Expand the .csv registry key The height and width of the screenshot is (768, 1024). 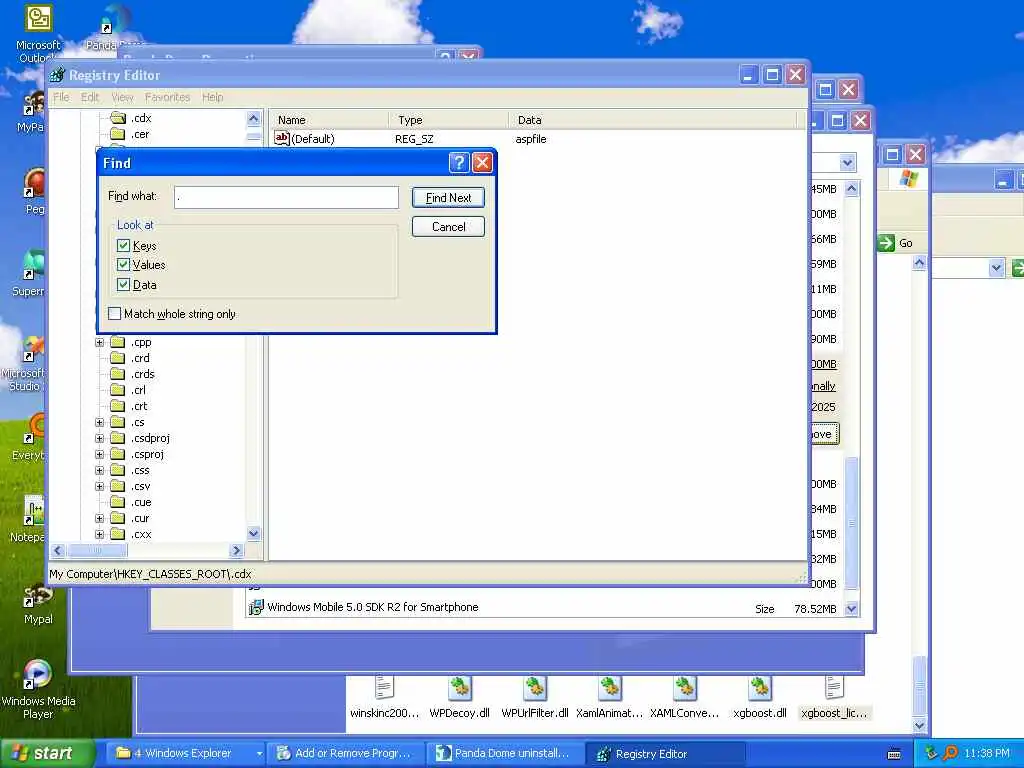[x=99, y=487]
